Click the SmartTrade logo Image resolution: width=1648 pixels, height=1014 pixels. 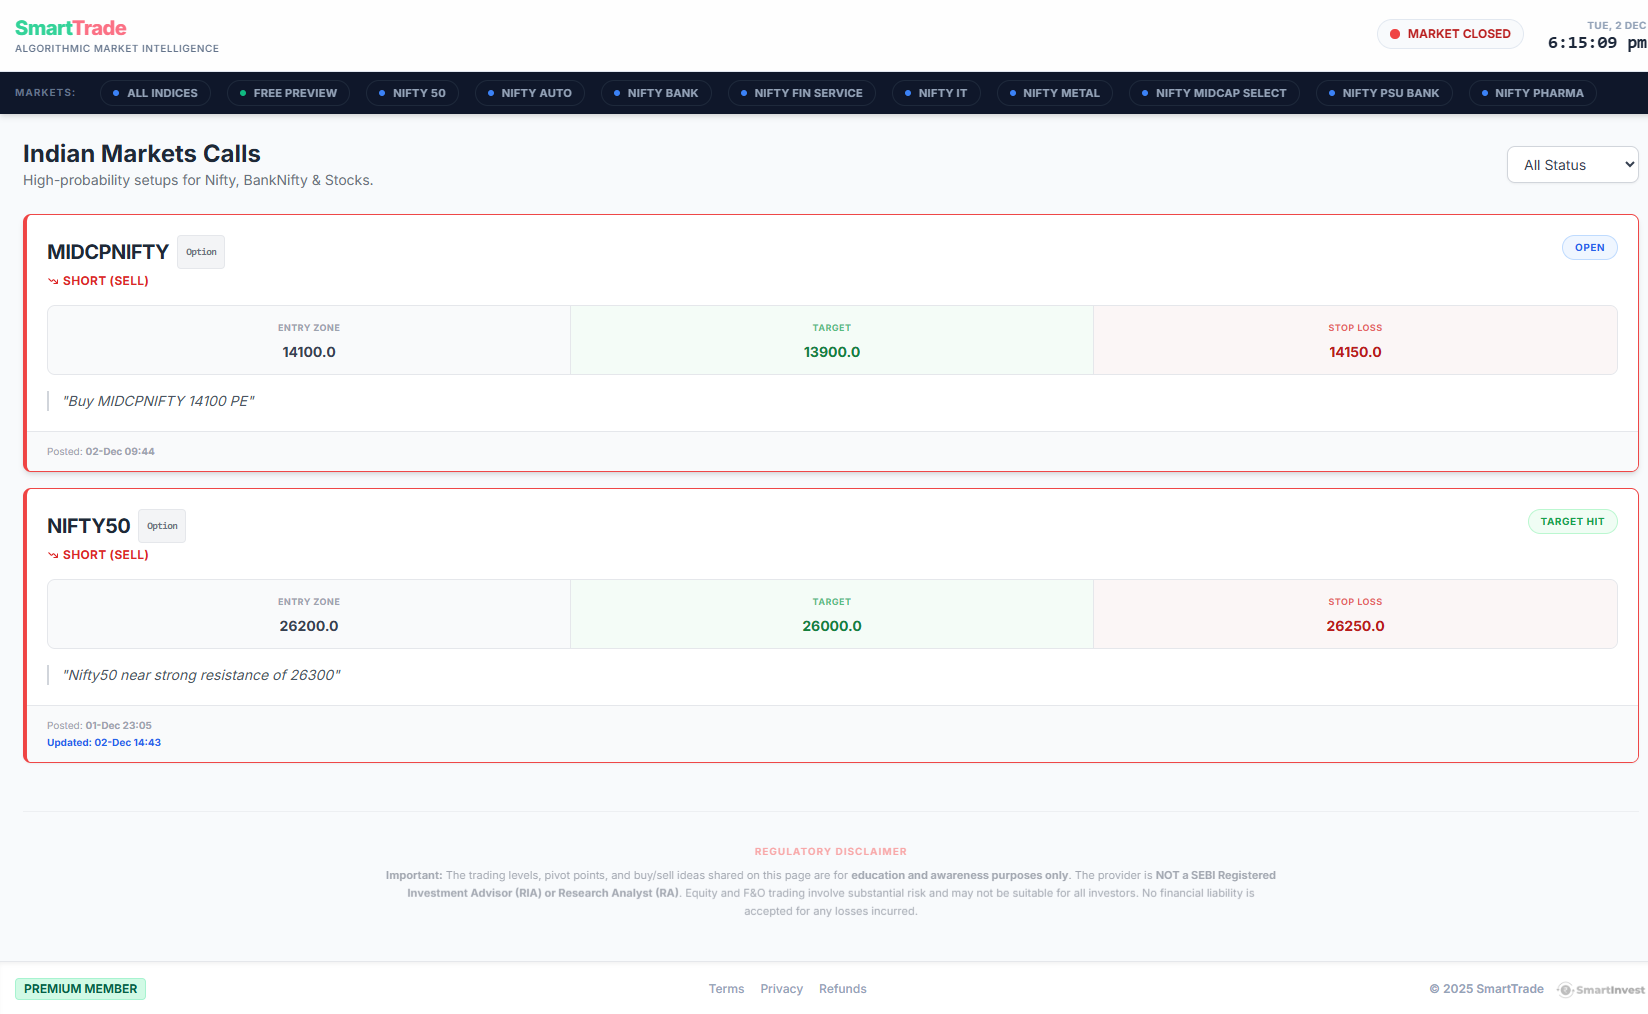[71, 28]
